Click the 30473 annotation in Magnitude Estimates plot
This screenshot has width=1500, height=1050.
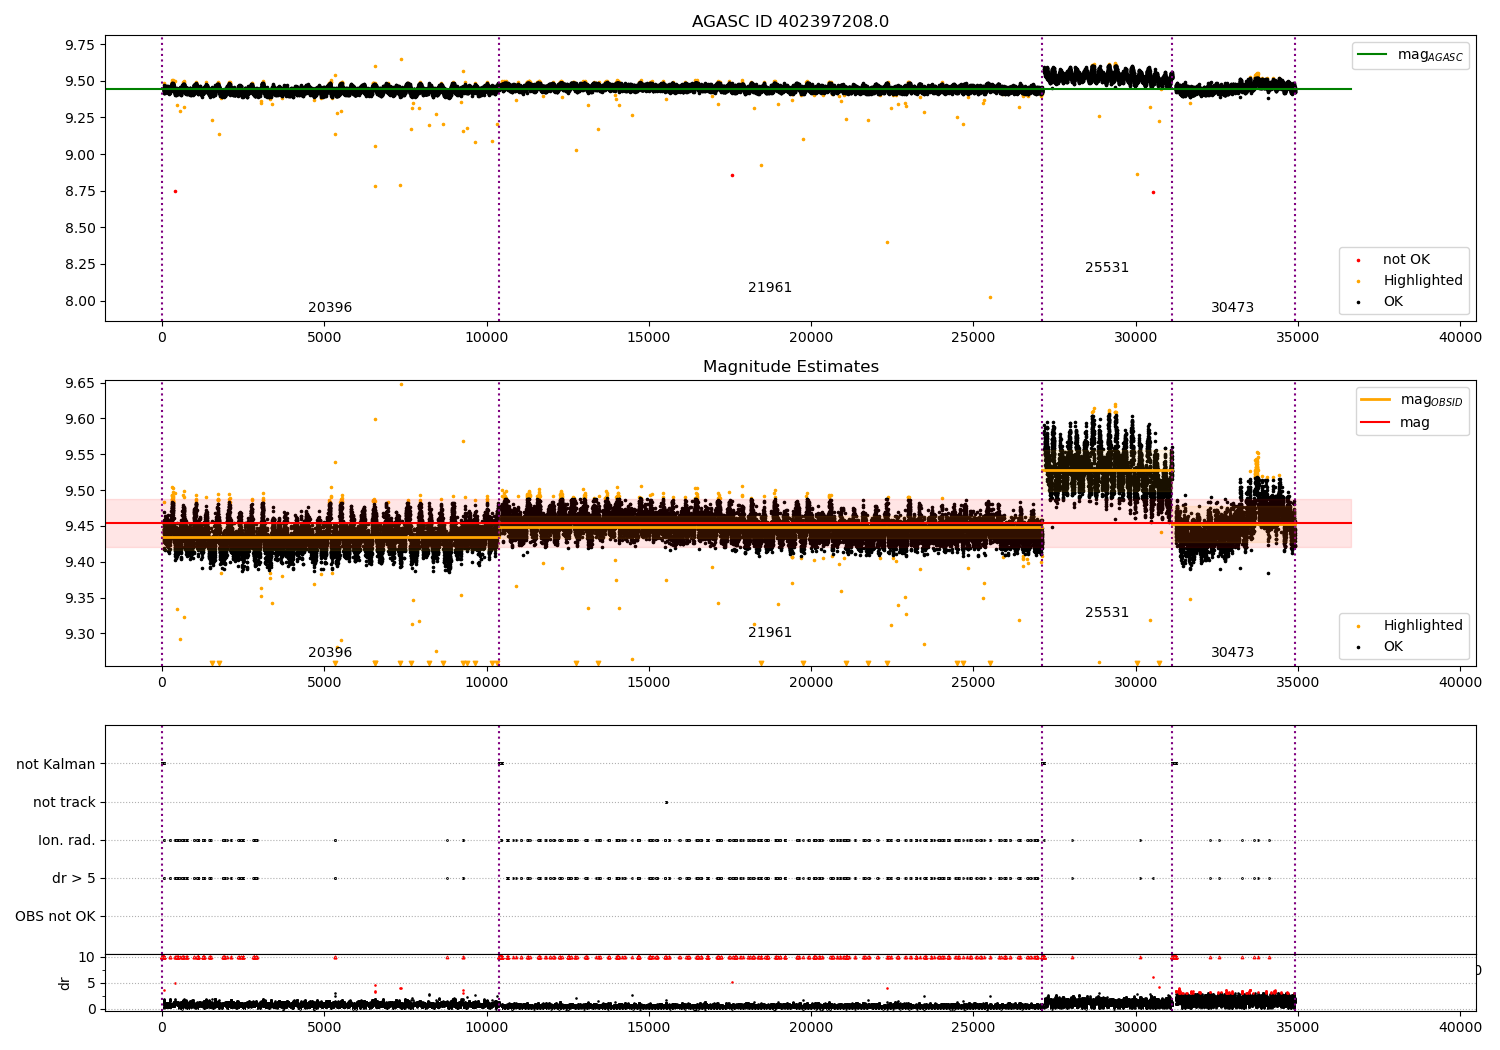(x=1232, y=653)
